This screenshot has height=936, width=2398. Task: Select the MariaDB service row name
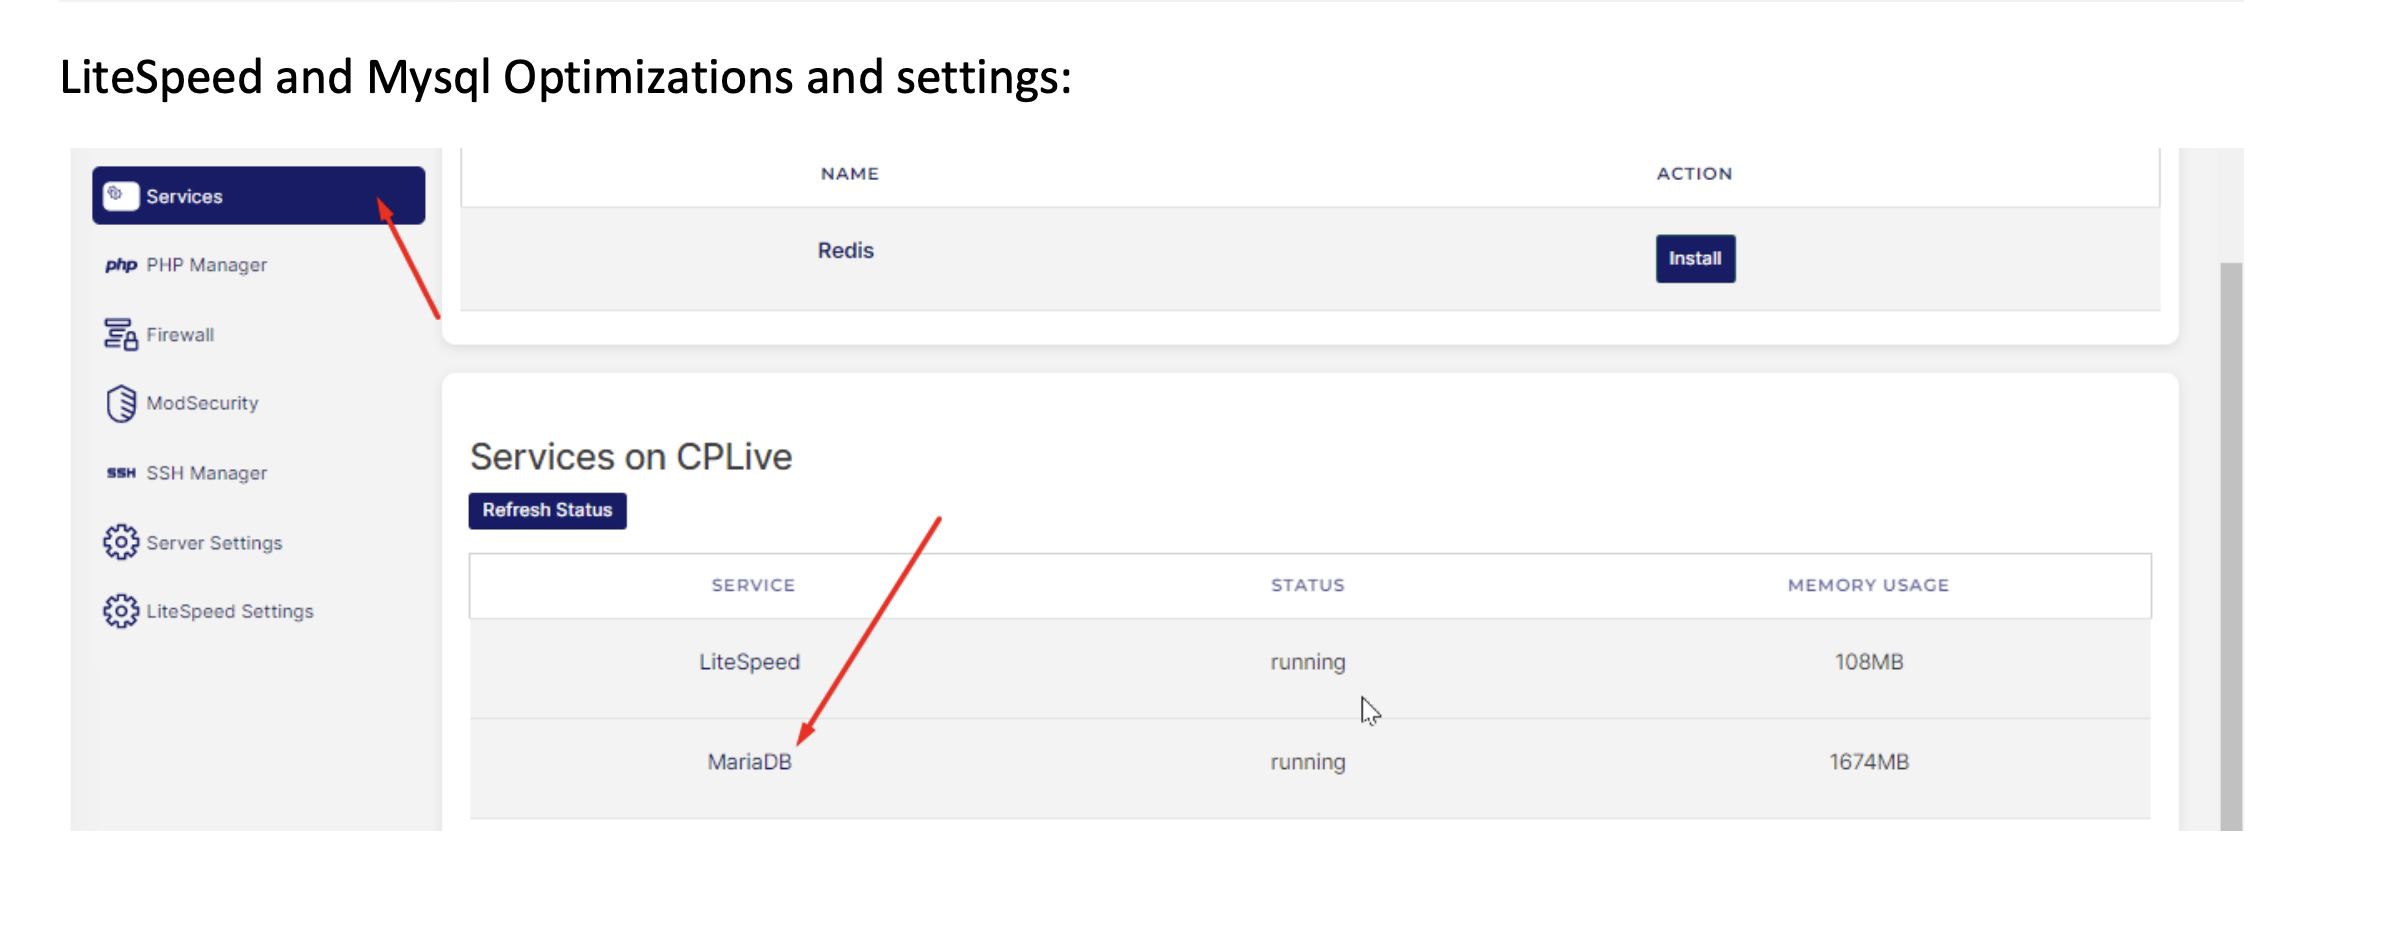(749, 762)
